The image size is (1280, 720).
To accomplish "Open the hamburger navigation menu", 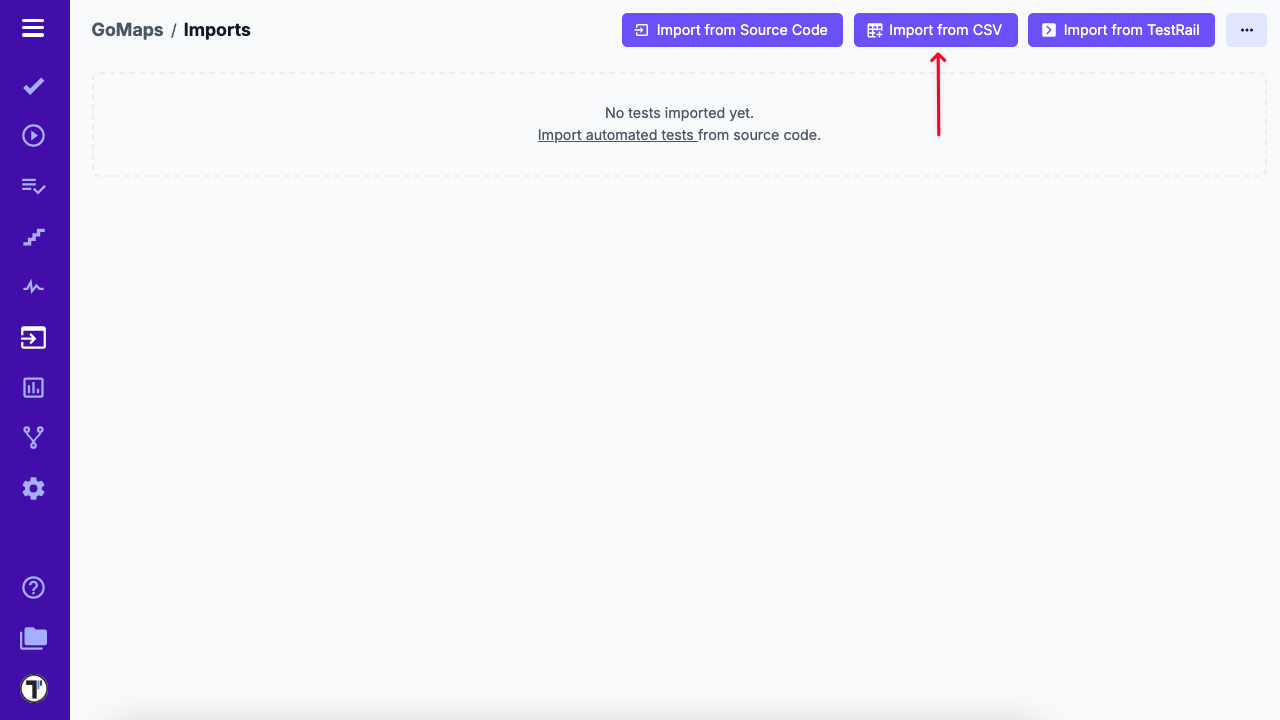I will coord(33,28).
